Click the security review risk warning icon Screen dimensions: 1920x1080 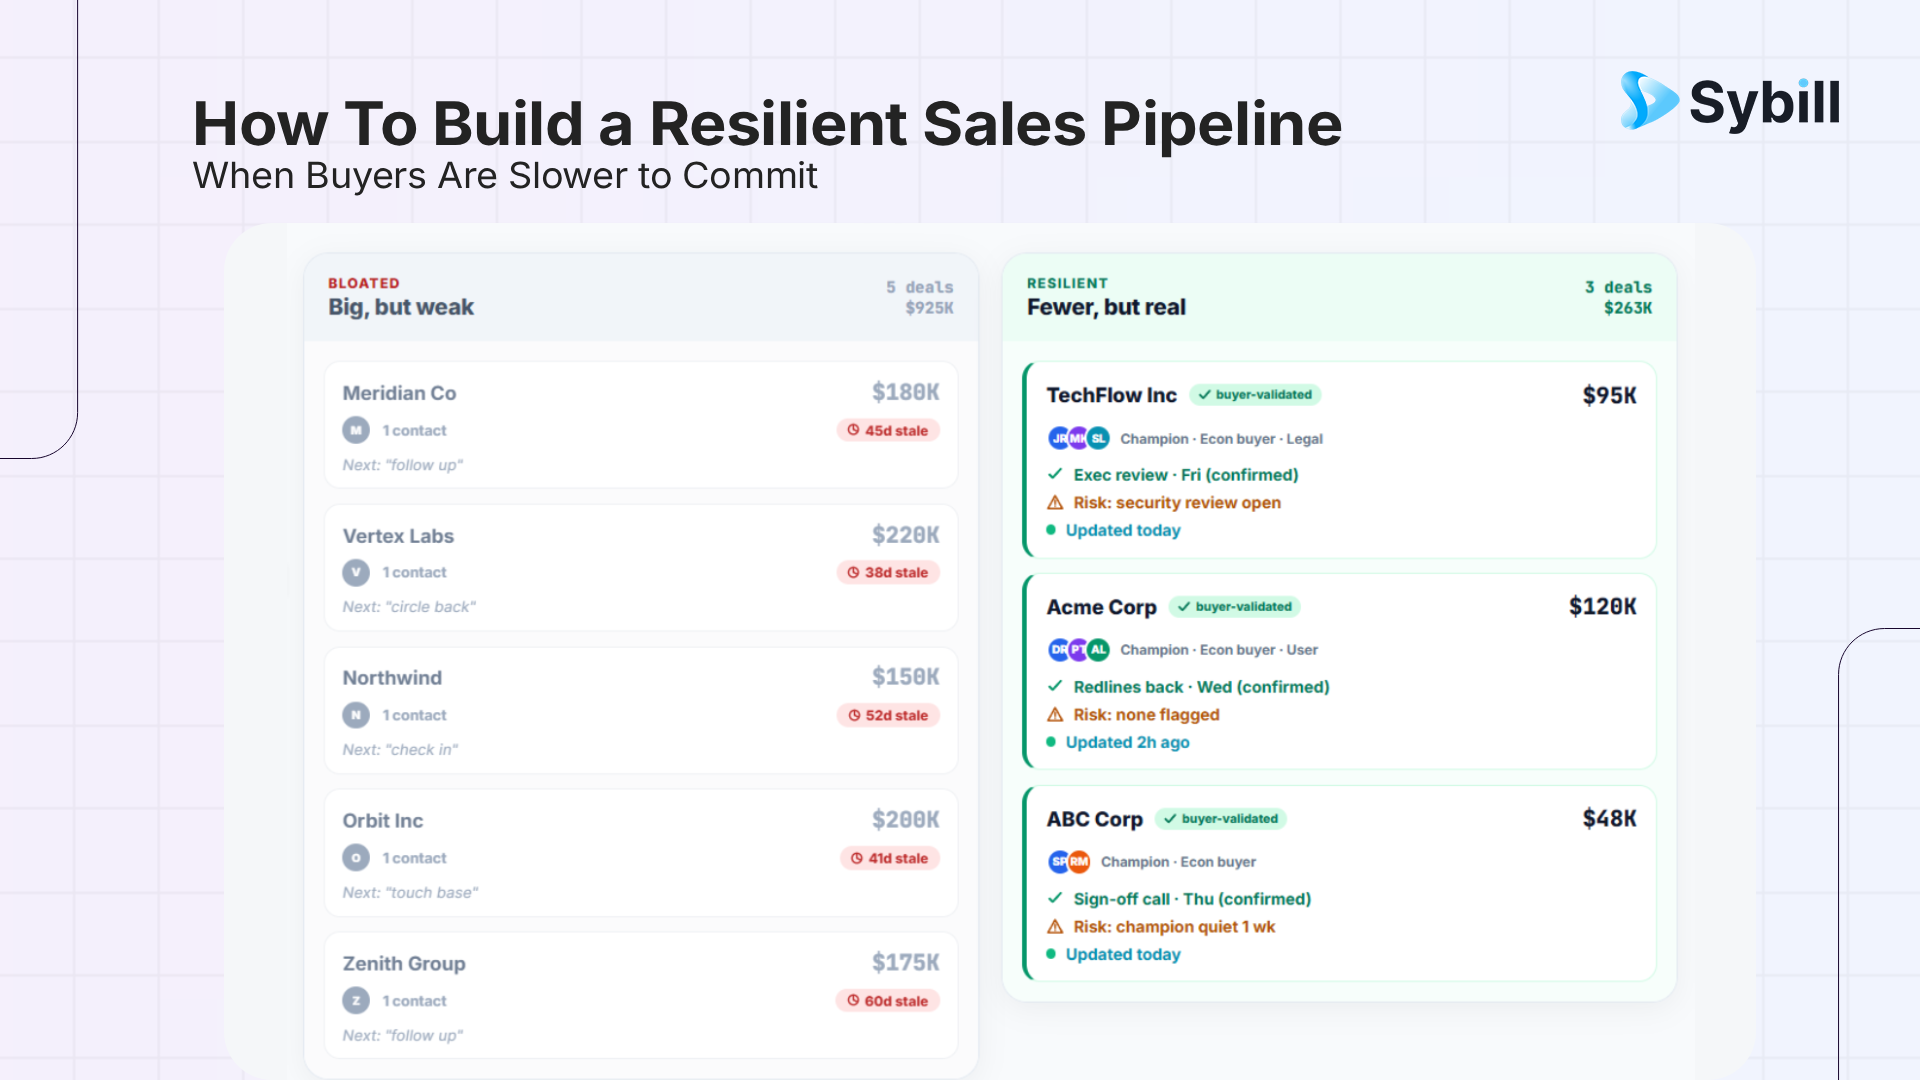click(x=1055, y=502)
